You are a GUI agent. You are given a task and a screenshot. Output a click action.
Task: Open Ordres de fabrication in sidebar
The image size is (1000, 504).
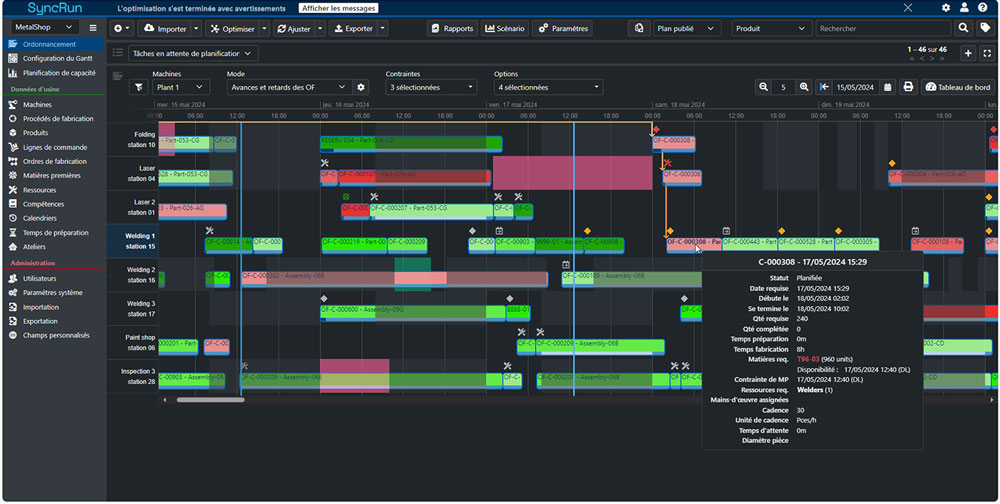(54, 161)
